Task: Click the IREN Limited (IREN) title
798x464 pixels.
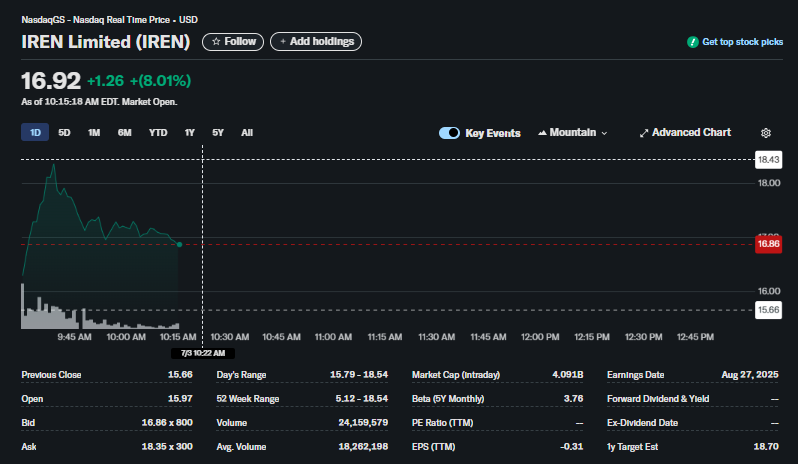Action: click(x=105, y=42)
